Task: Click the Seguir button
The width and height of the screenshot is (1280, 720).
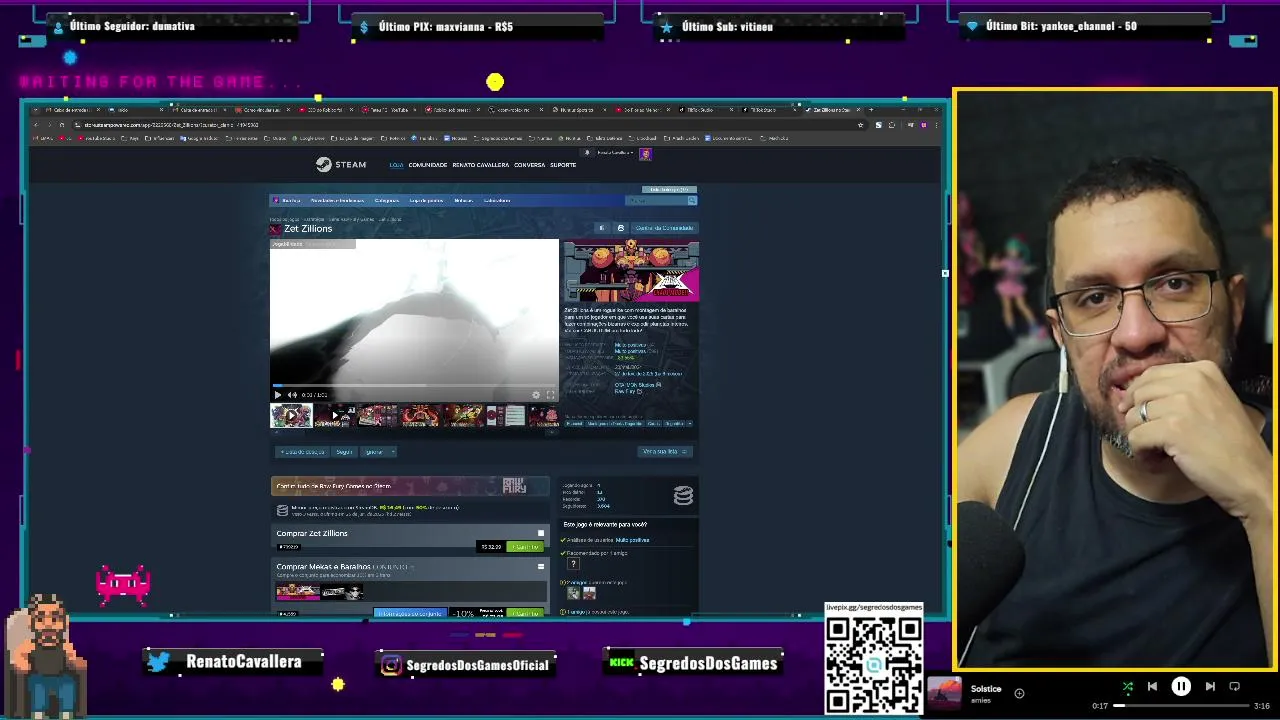Action: (344, 452)
